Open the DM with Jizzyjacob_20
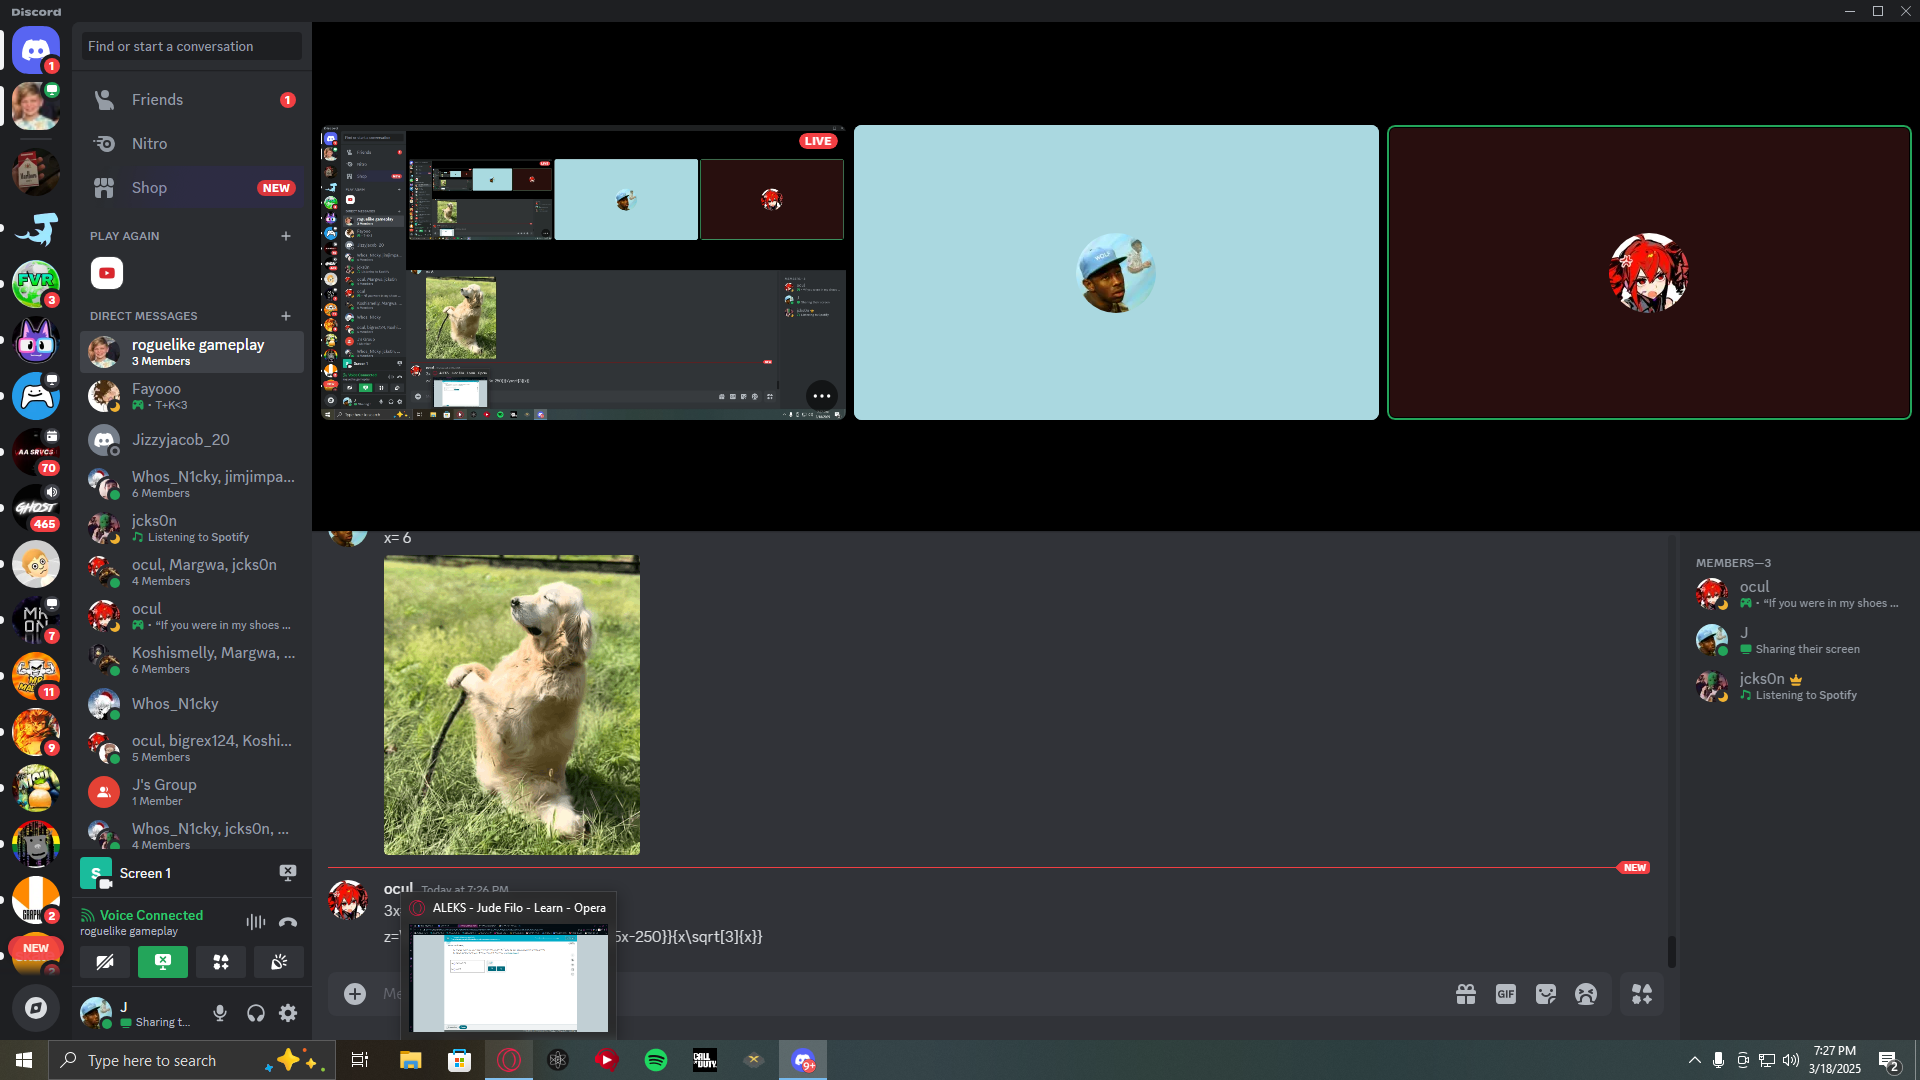Screen dimensions: 1920x1080 click(x=192, y=440)
